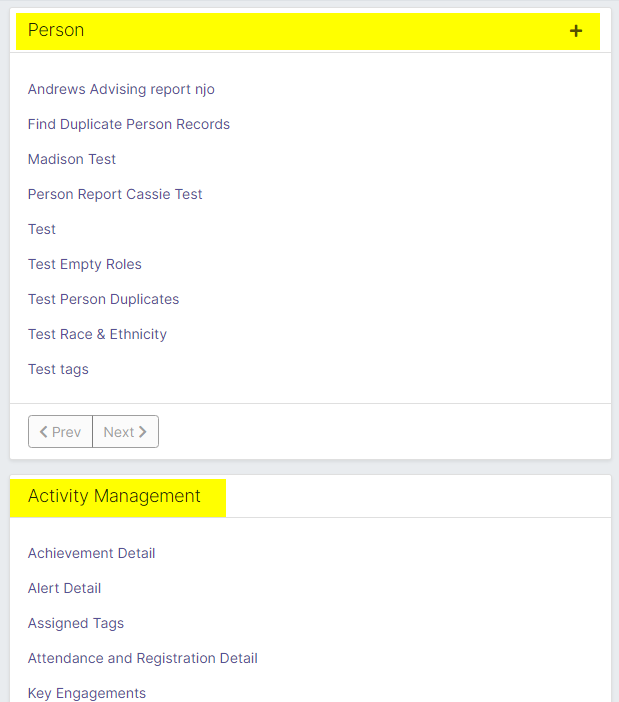Open the Achievement Detail report
The width and height of the screenshot is (619, 702).
pyautogui.click(x=91, y=553)
